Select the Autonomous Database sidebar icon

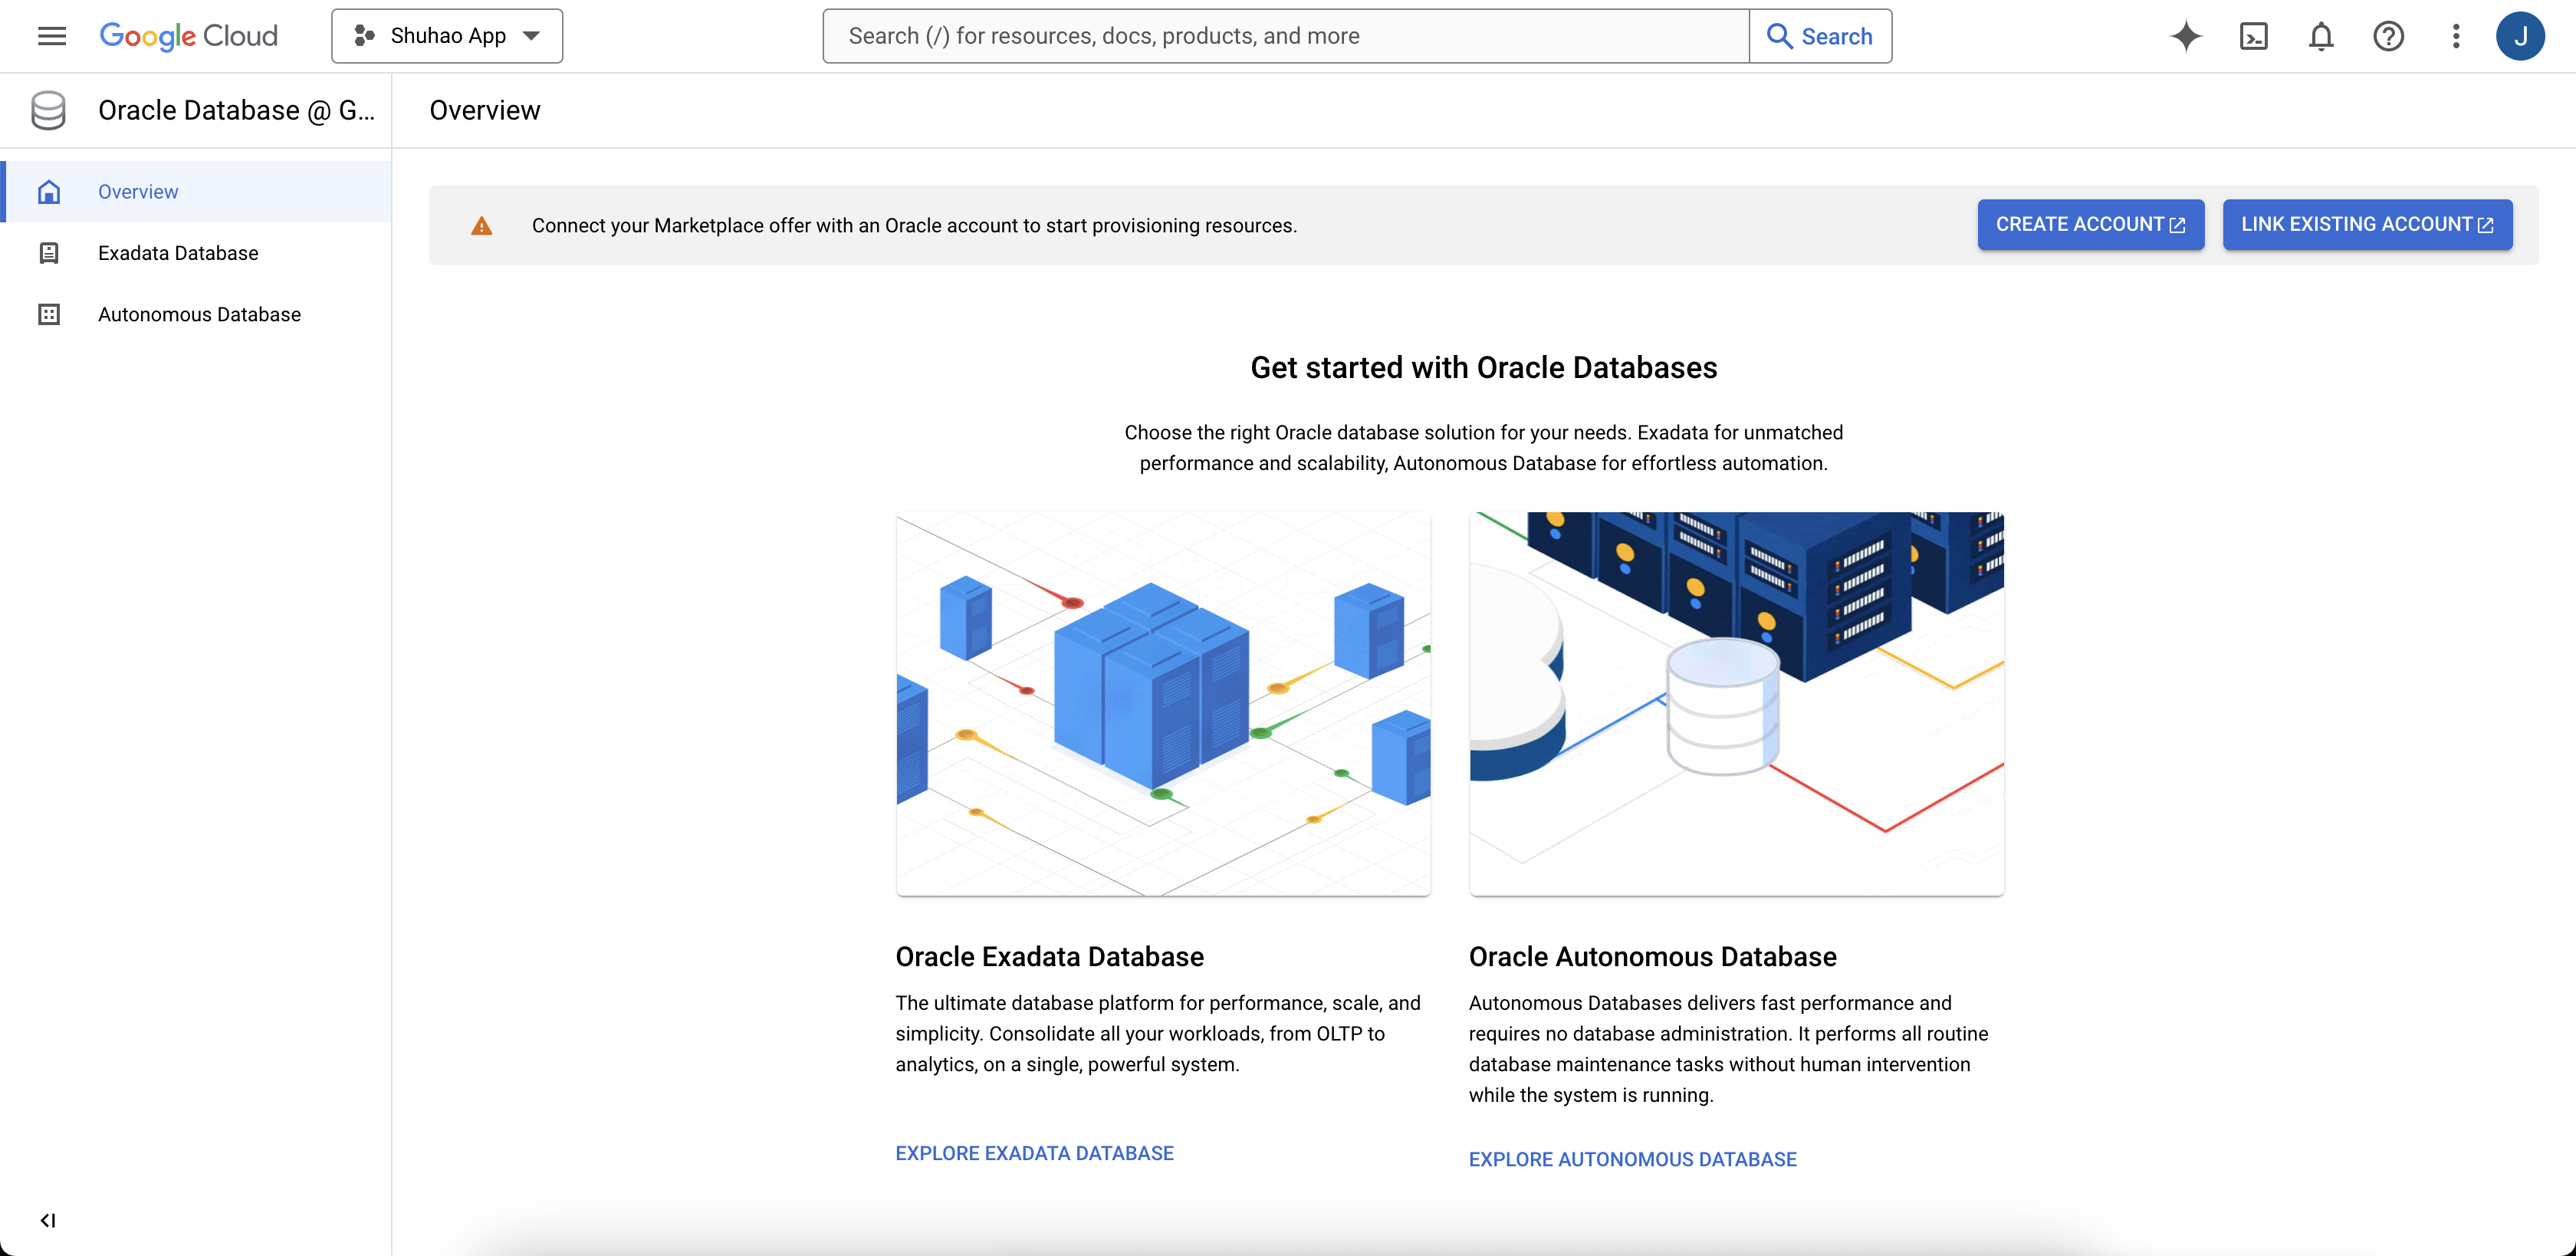point(49,314)
